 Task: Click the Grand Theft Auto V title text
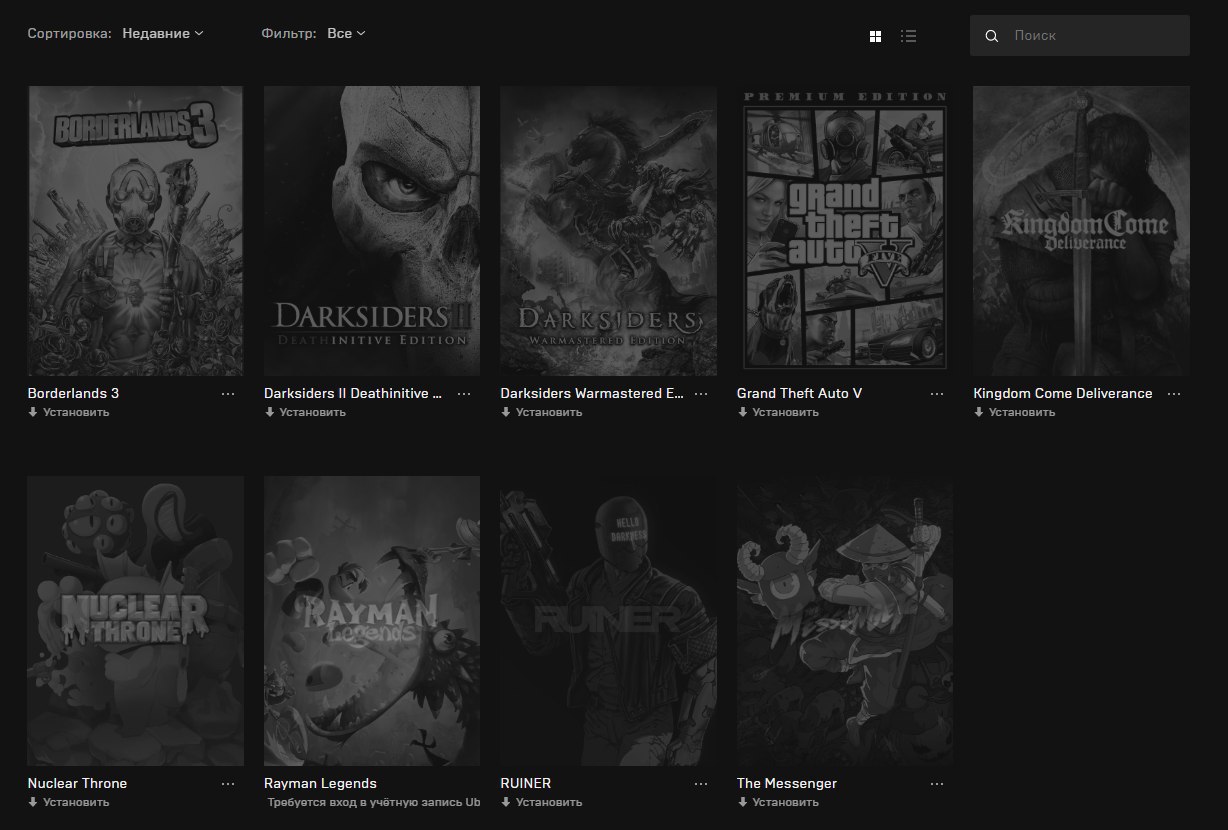pyautogui.click(x=799, y=393)
